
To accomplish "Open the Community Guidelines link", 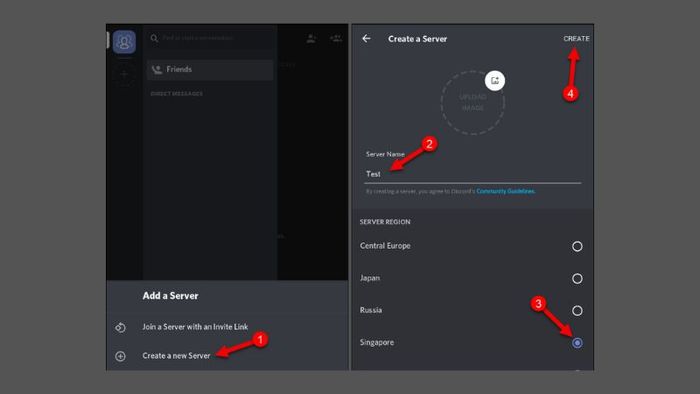I will [x=505, y=191].
